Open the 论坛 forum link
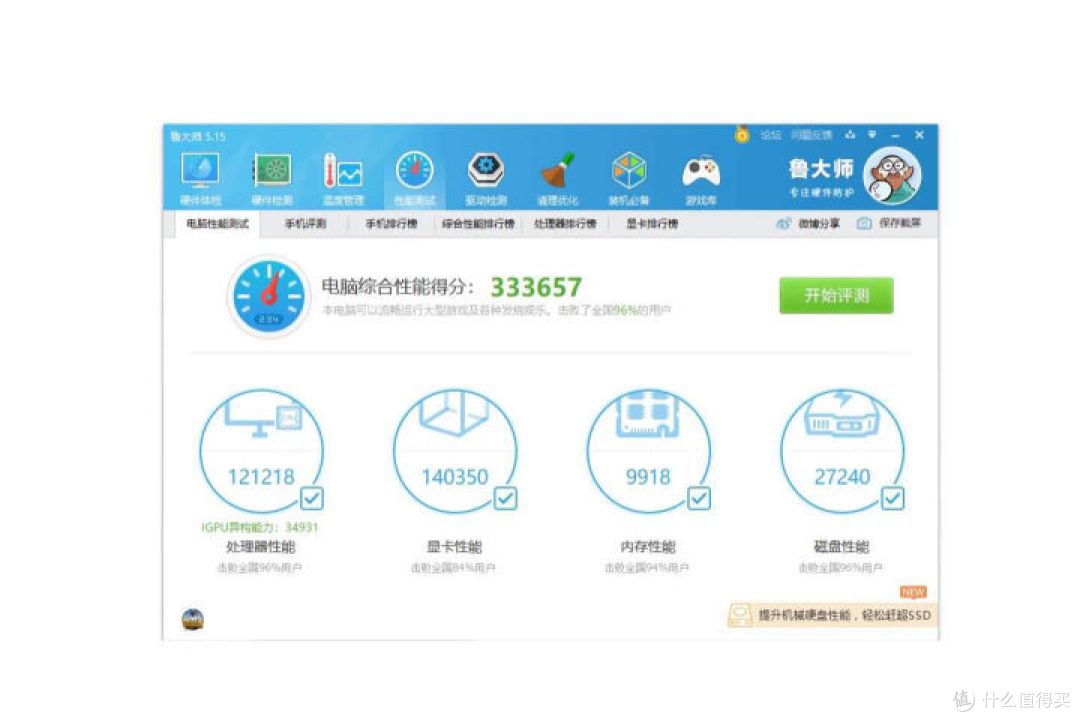Screen dimensions: 1080x722 pos(771,135)
